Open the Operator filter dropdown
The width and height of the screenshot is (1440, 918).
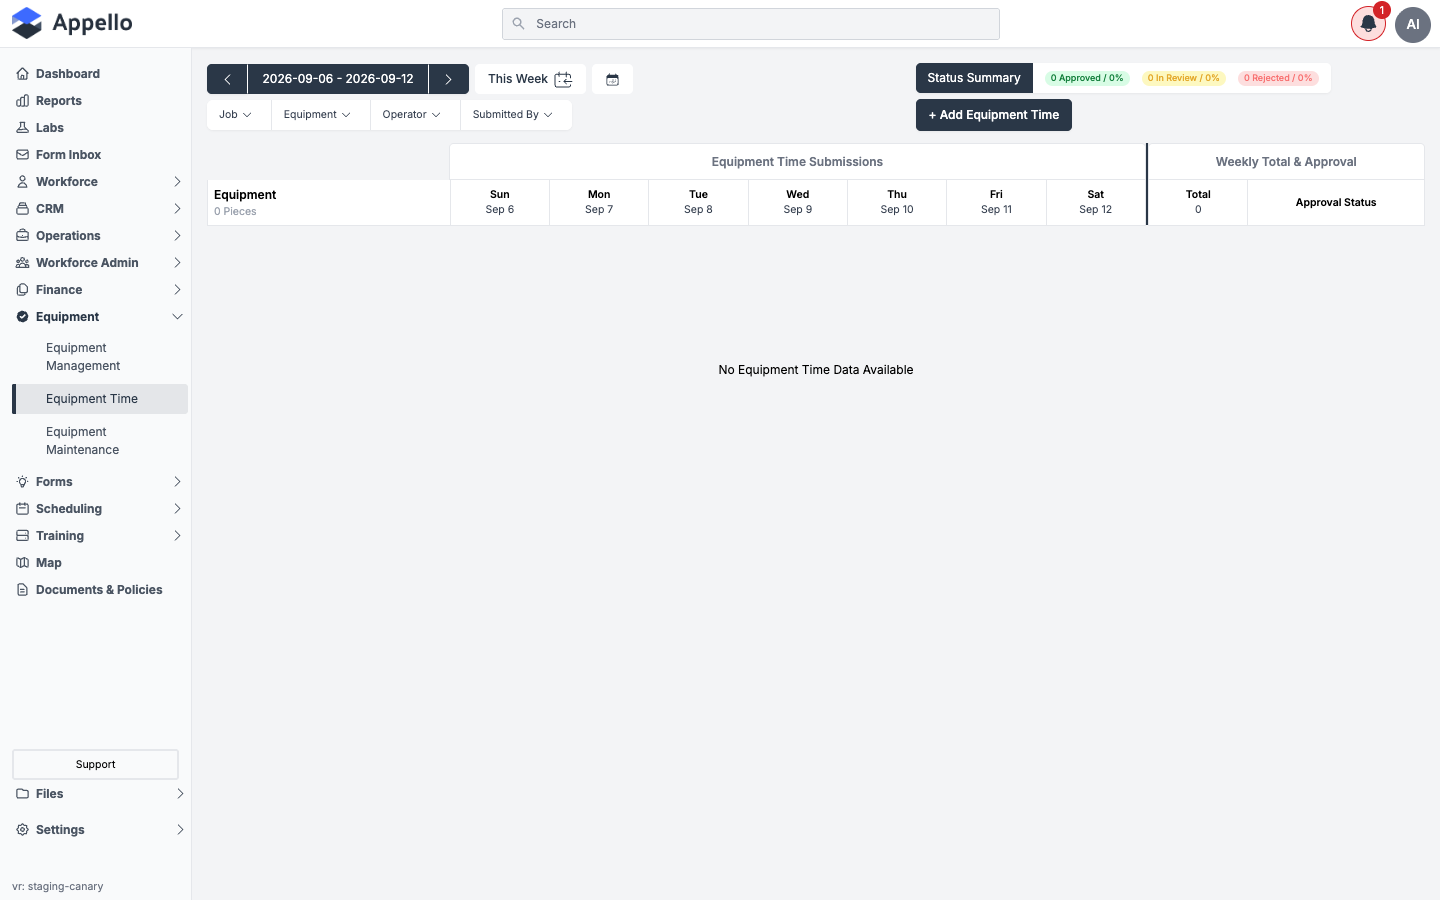click(x=411, y=115)
